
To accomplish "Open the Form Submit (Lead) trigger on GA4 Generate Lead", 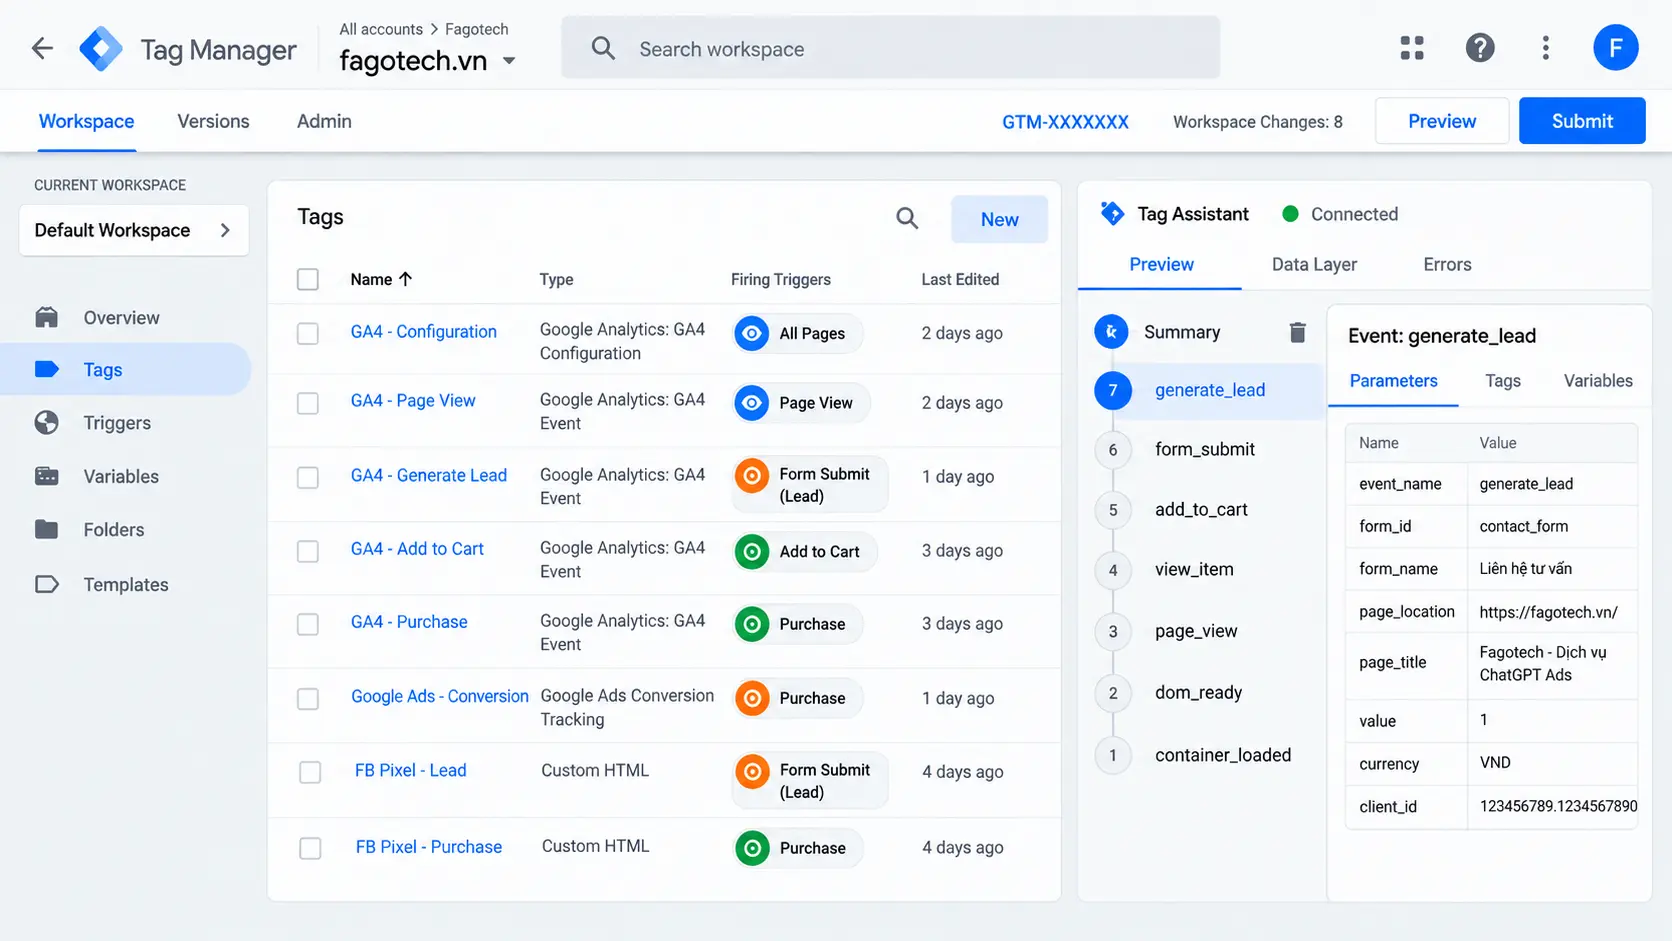I will tap(810, 485).
